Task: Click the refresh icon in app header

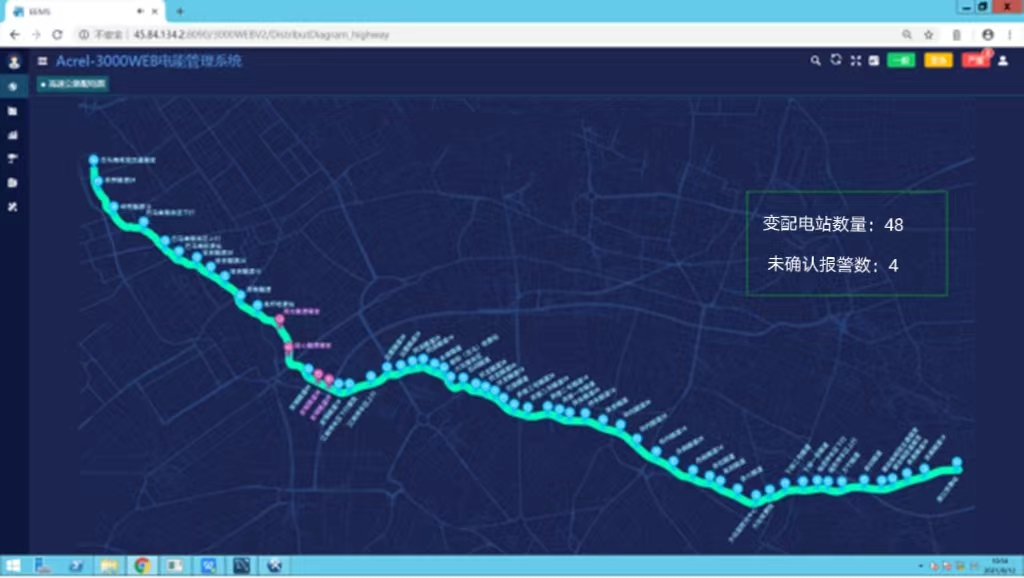Action: [835, 60]
